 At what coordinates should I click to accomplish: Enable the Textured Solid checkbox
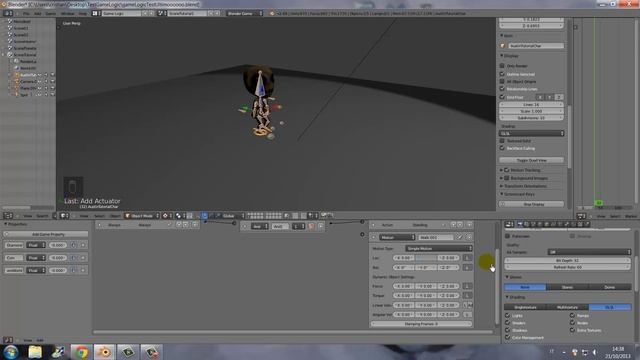[x=502, y=140]
